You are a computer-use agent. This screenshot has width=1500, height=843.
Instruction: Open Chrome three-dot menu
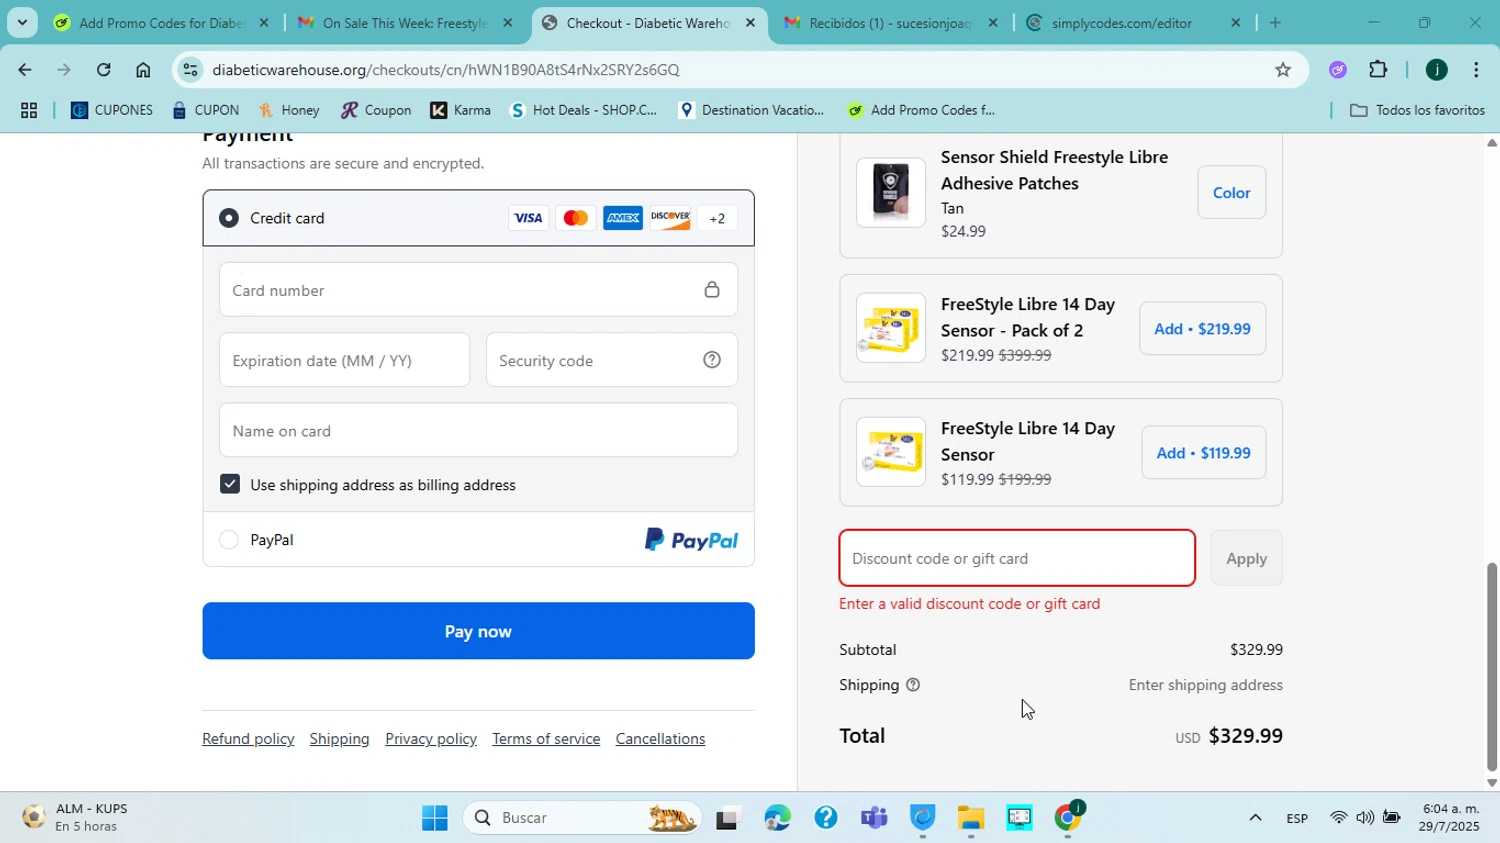[x=1476, y=70]
